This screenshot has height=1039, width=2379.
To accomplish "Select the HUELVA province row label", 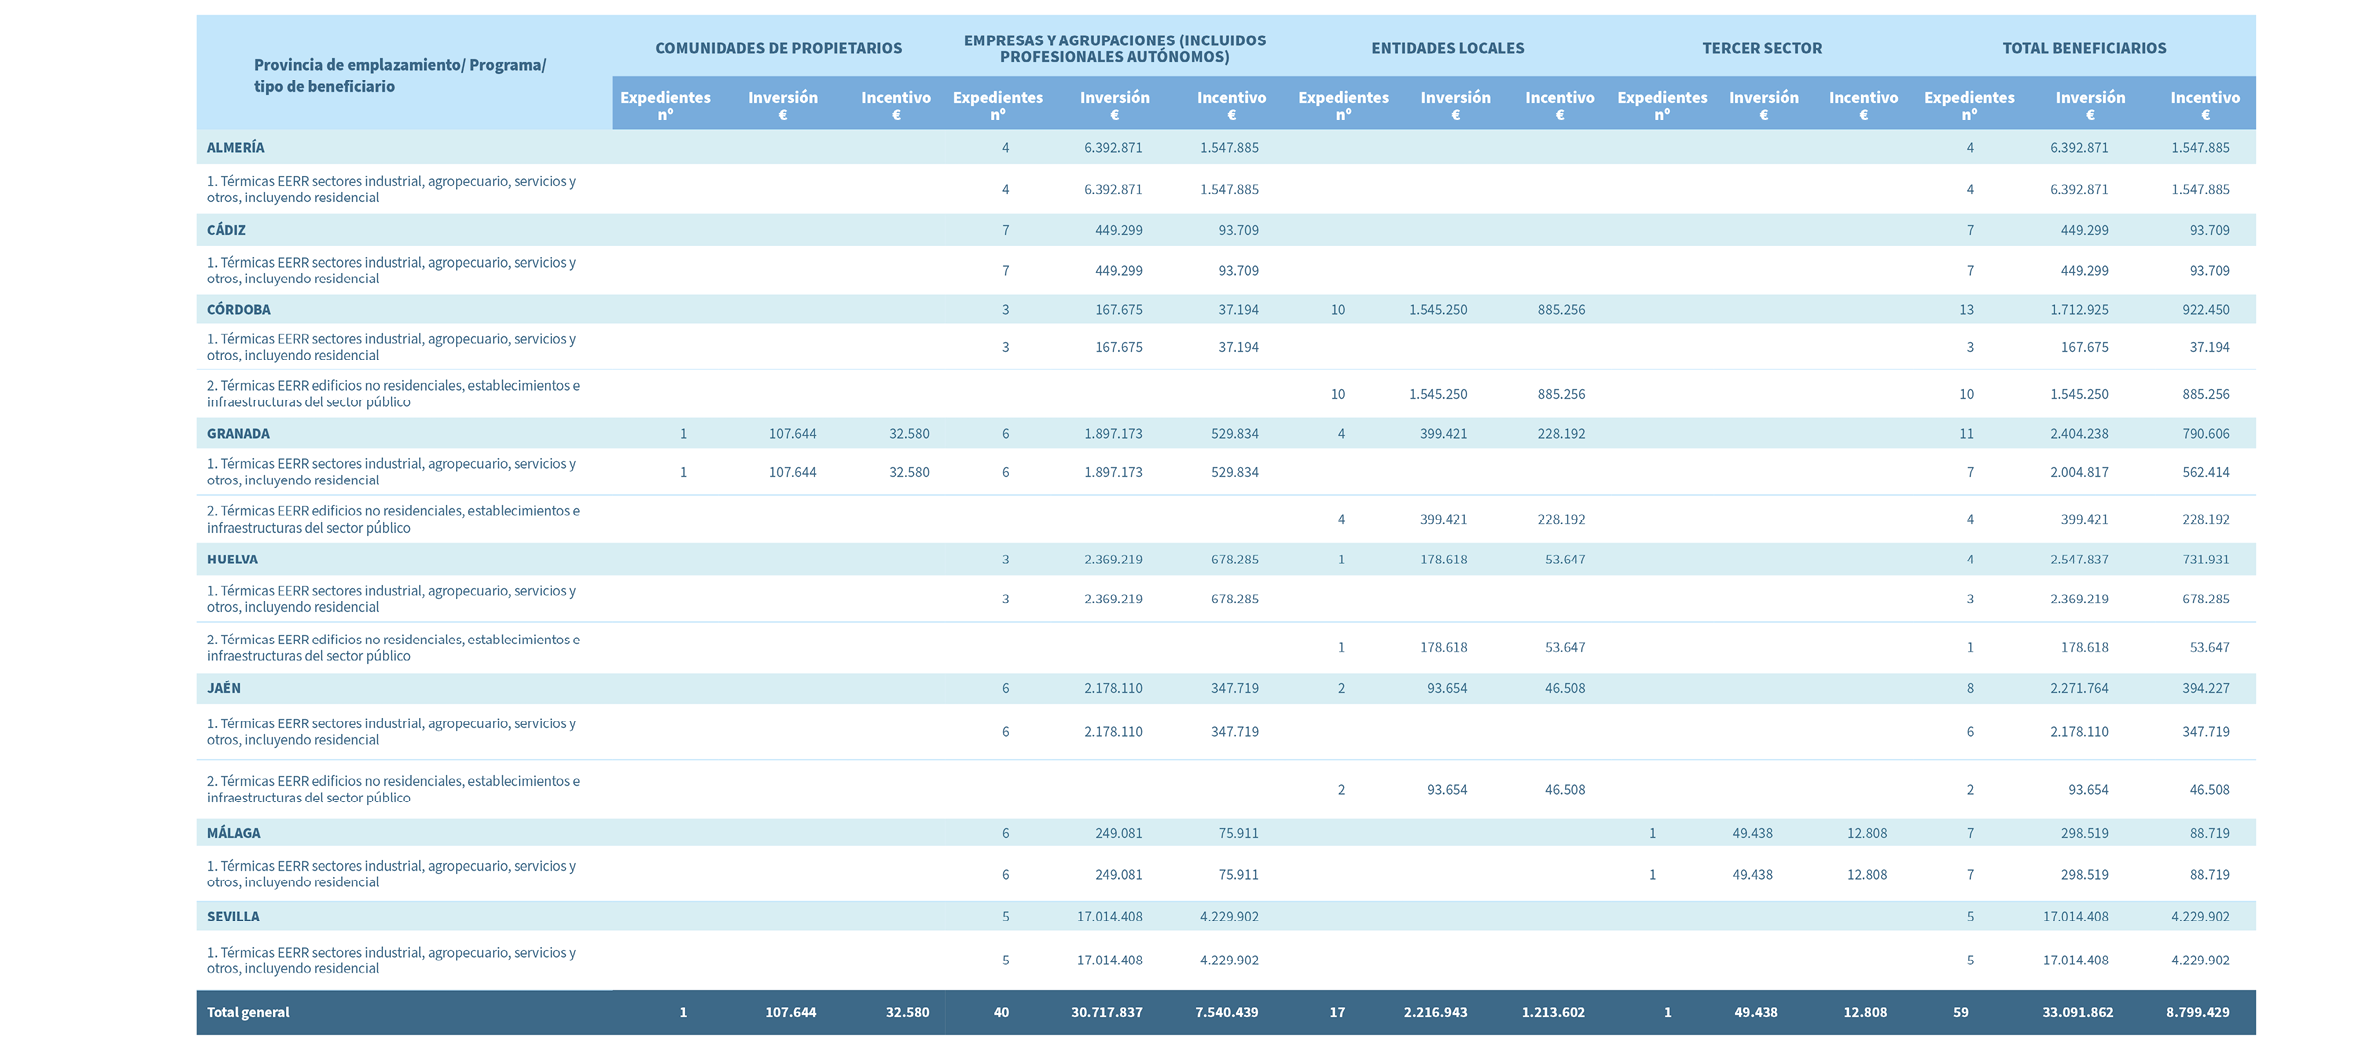I will [232, 559].
